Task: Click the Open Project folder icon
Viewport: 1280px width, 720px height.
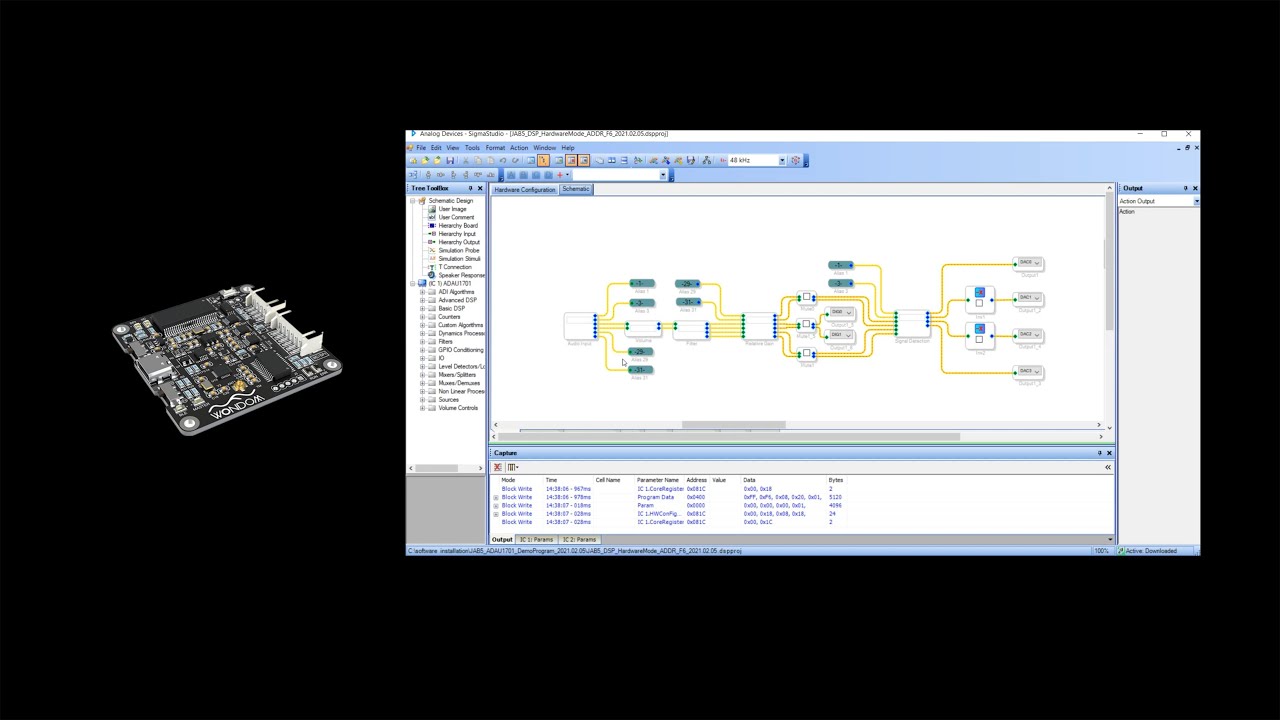Action: tap(426, 160)
